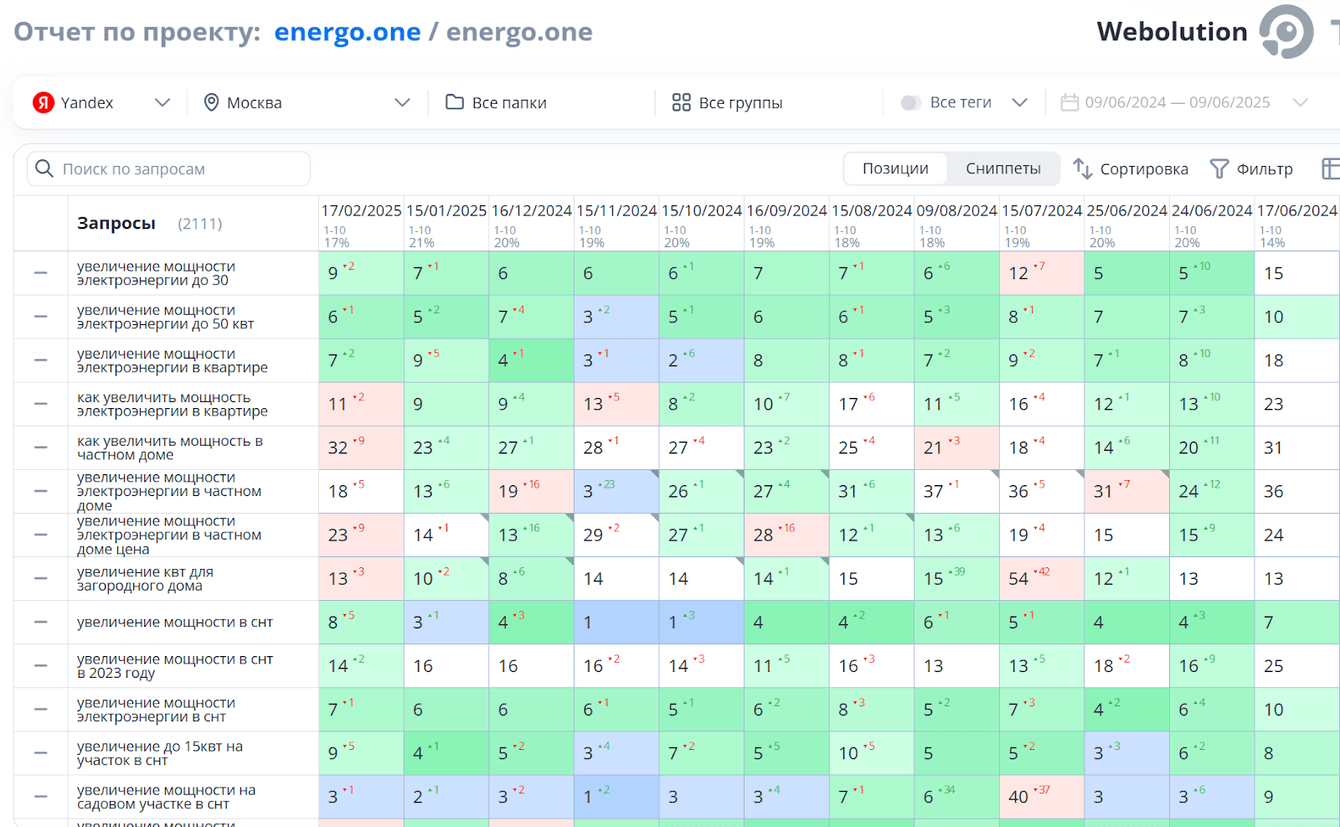The image size is (1340, 827).
Task: Open the Yandex search engine dropdown
Action: (162, 103)
